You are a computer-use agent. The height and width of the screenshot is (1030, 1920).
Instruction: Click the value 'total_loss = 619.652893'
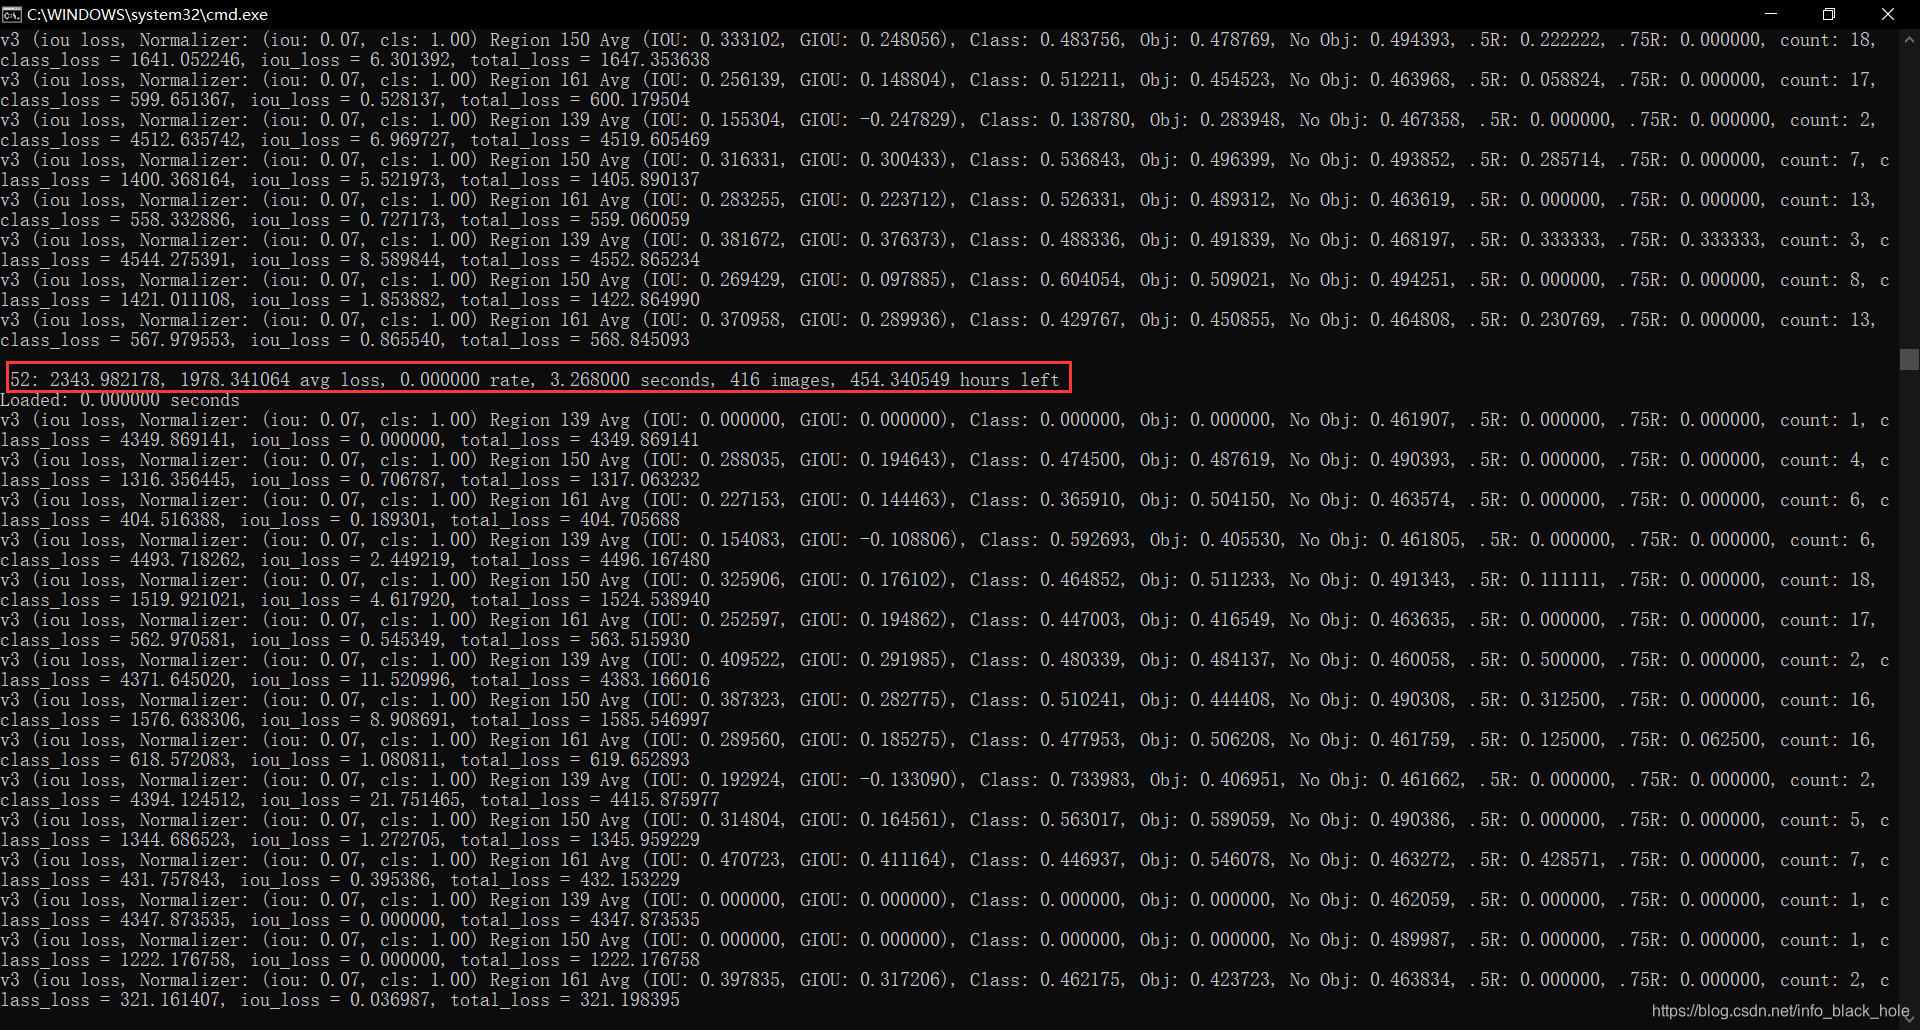point(575,760)
